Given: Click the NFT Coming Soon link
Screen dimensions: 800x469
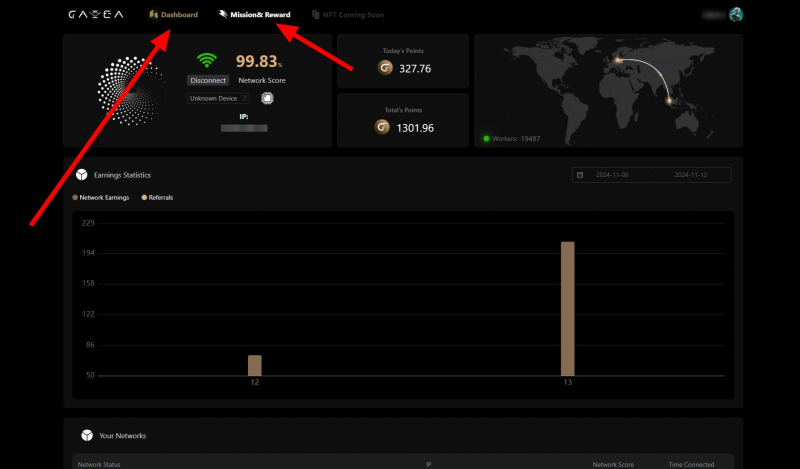Looking at the screenshot, I should (347, 15).
